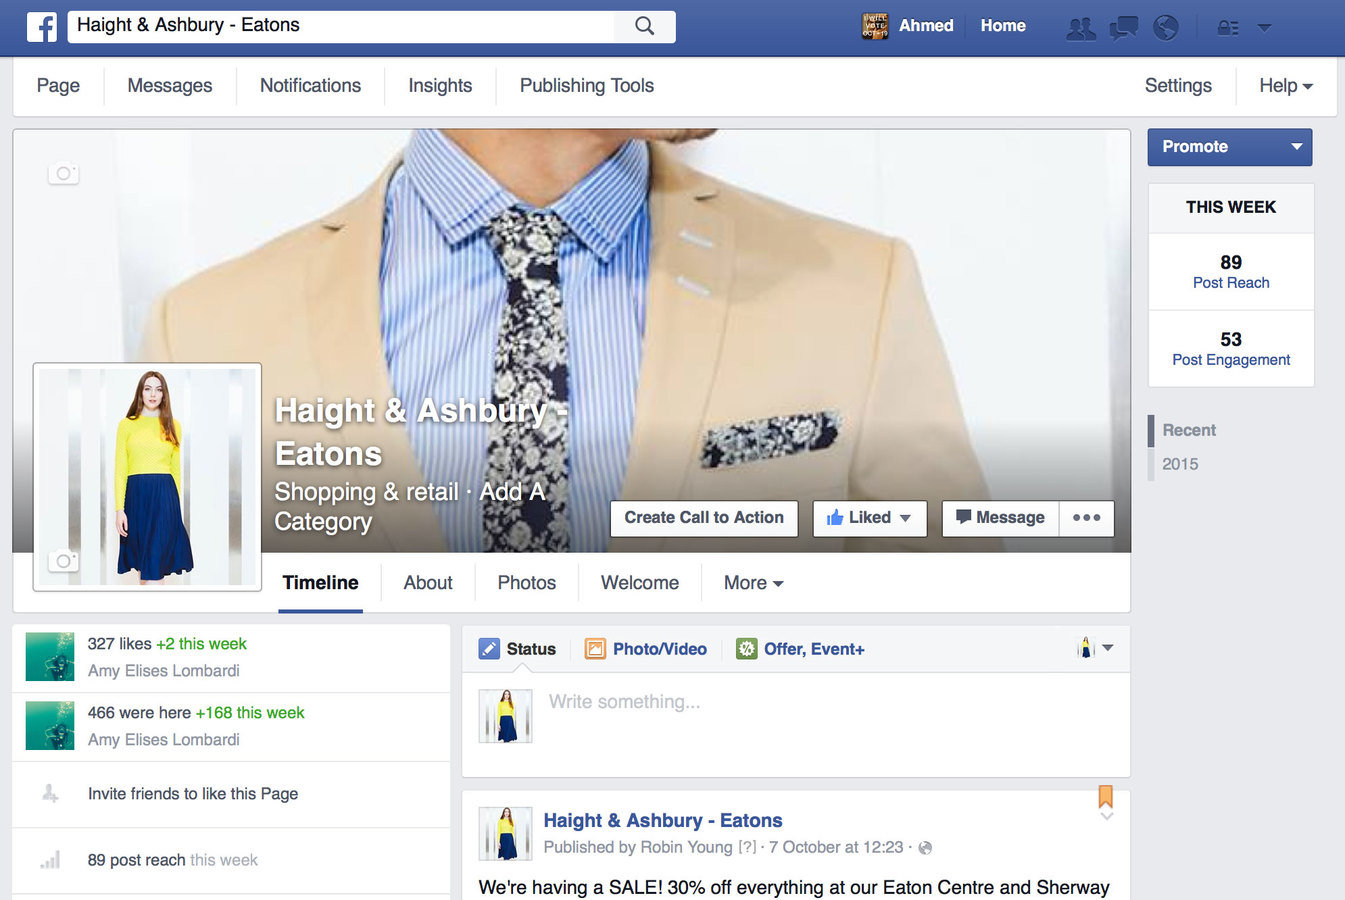This screenshot has height=900, width=1345.
Task: Click Amy Elises Lombardi thumbnail beside 327 likes
Action: pos(50,656)
